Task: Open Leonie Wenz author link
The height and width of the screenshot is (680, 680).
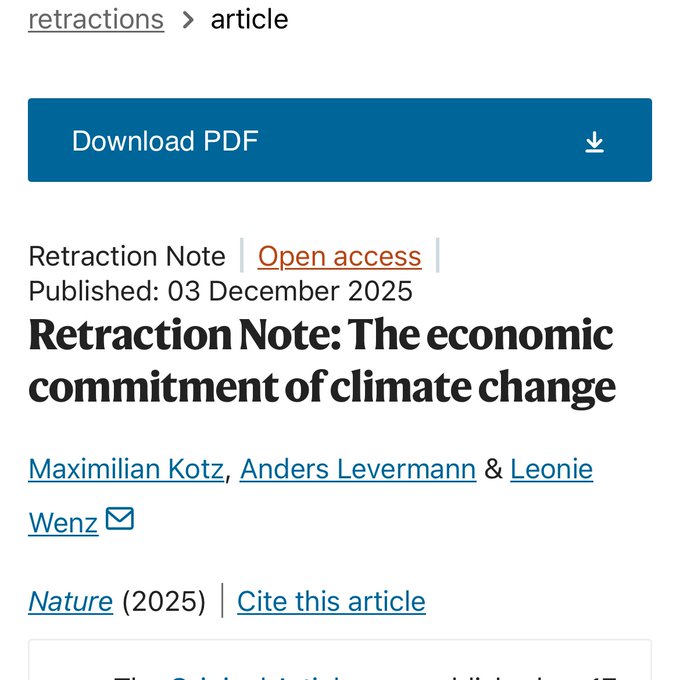Action: pos(551,468)
